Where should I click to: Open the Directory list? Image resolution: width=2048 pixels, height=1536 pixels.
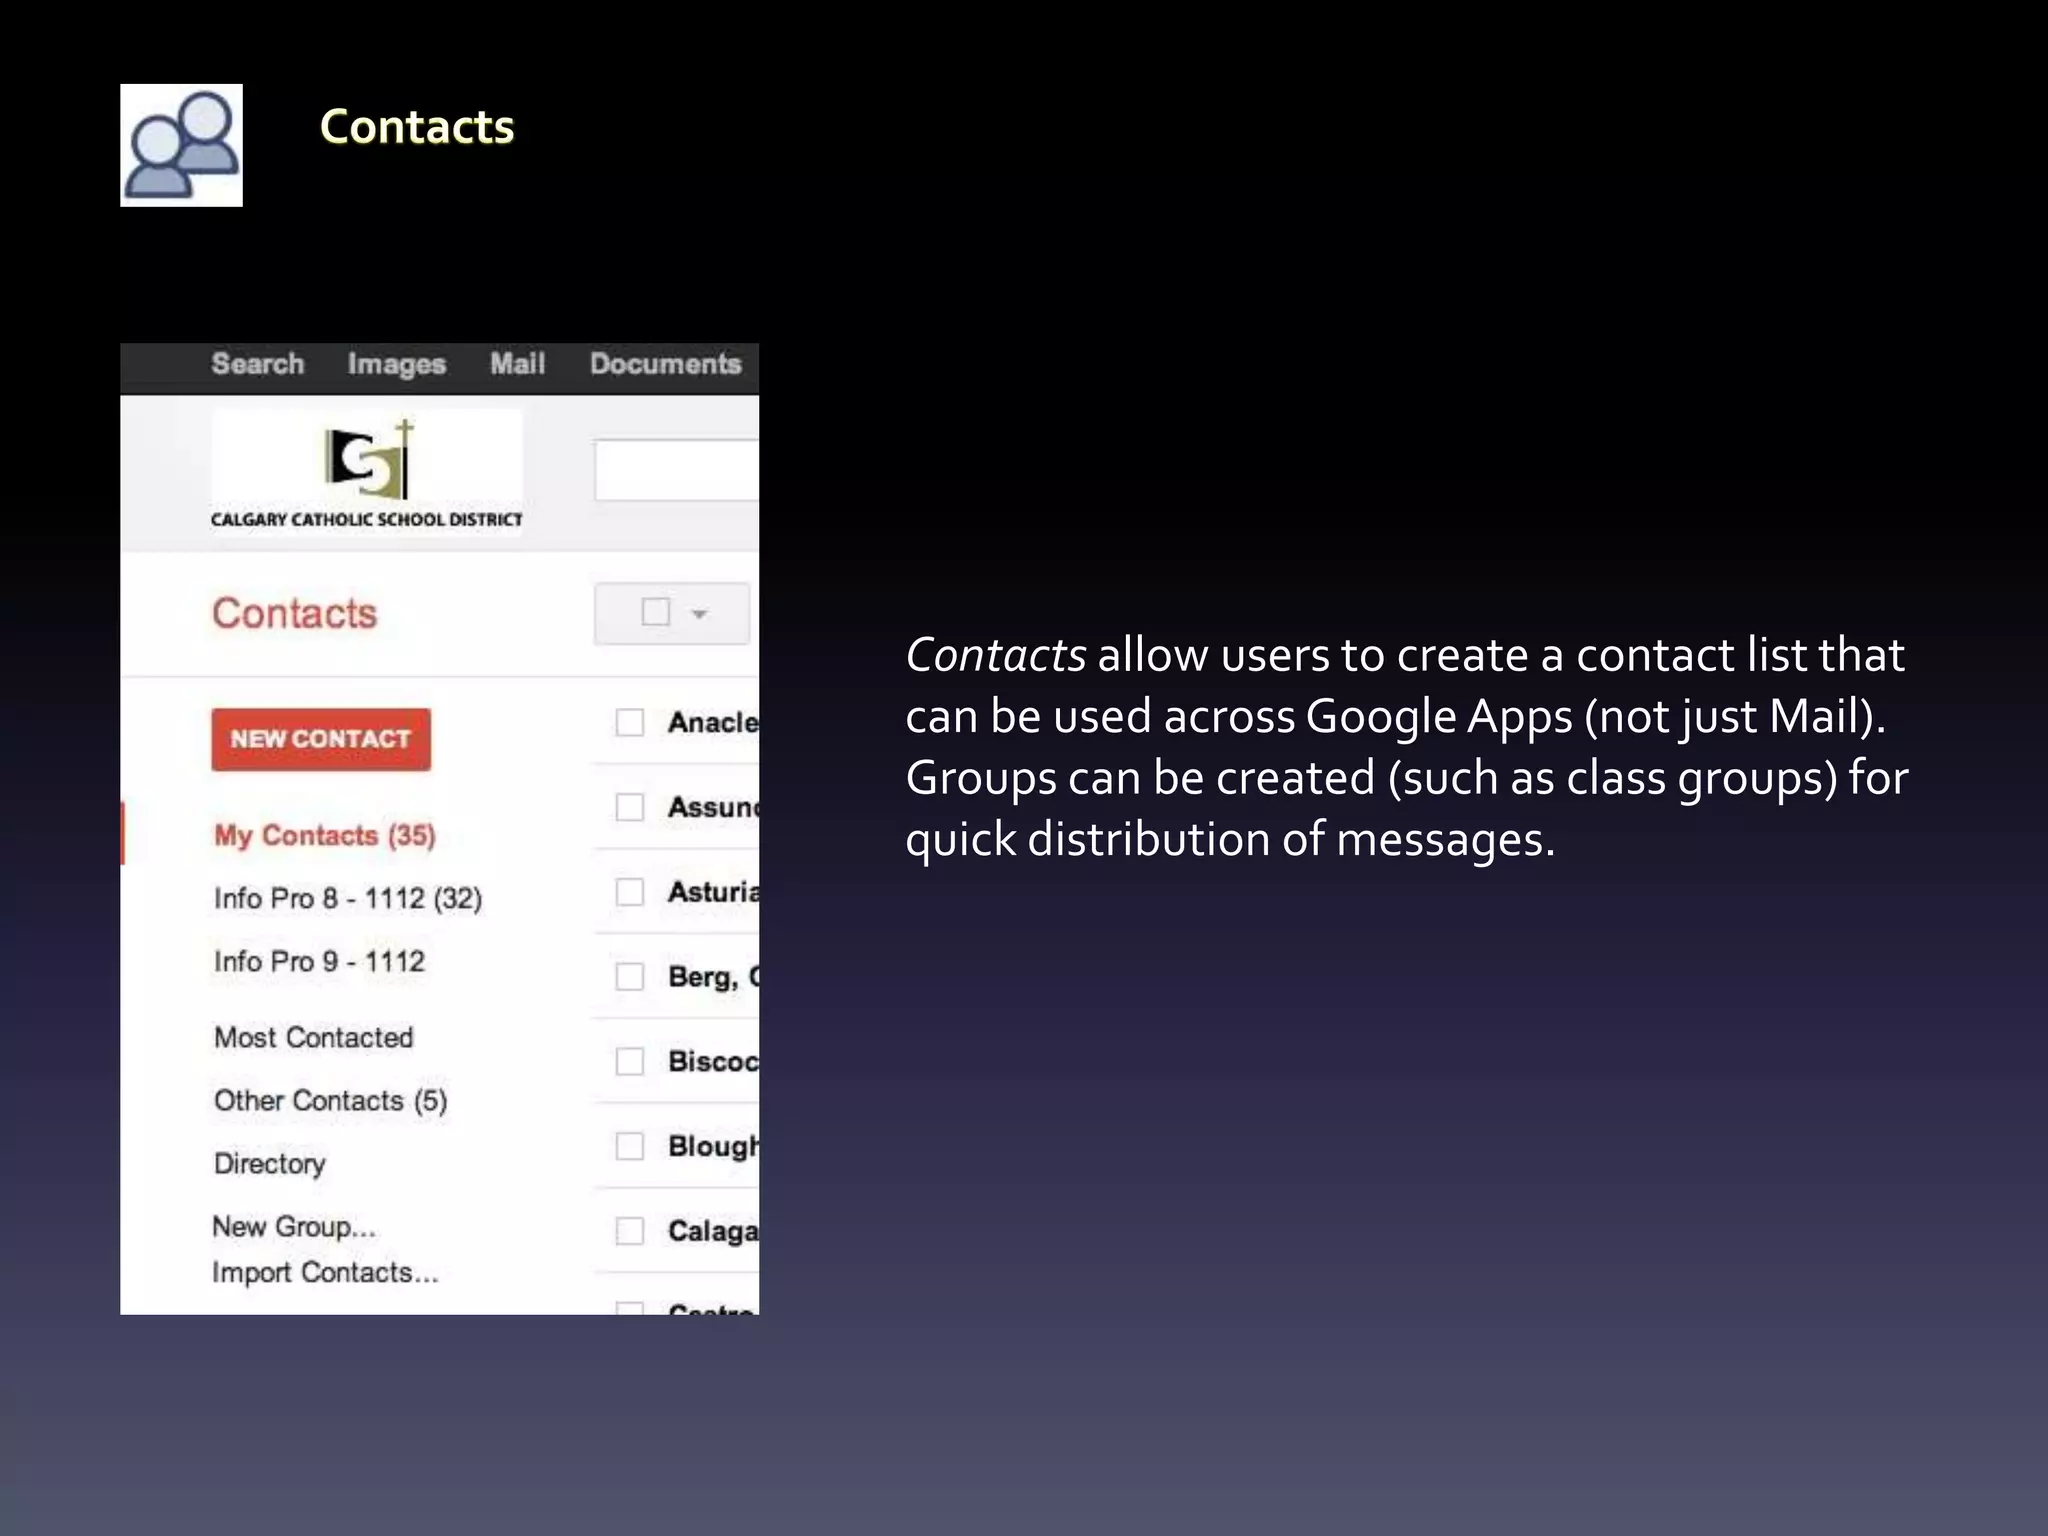[270, 1163]
